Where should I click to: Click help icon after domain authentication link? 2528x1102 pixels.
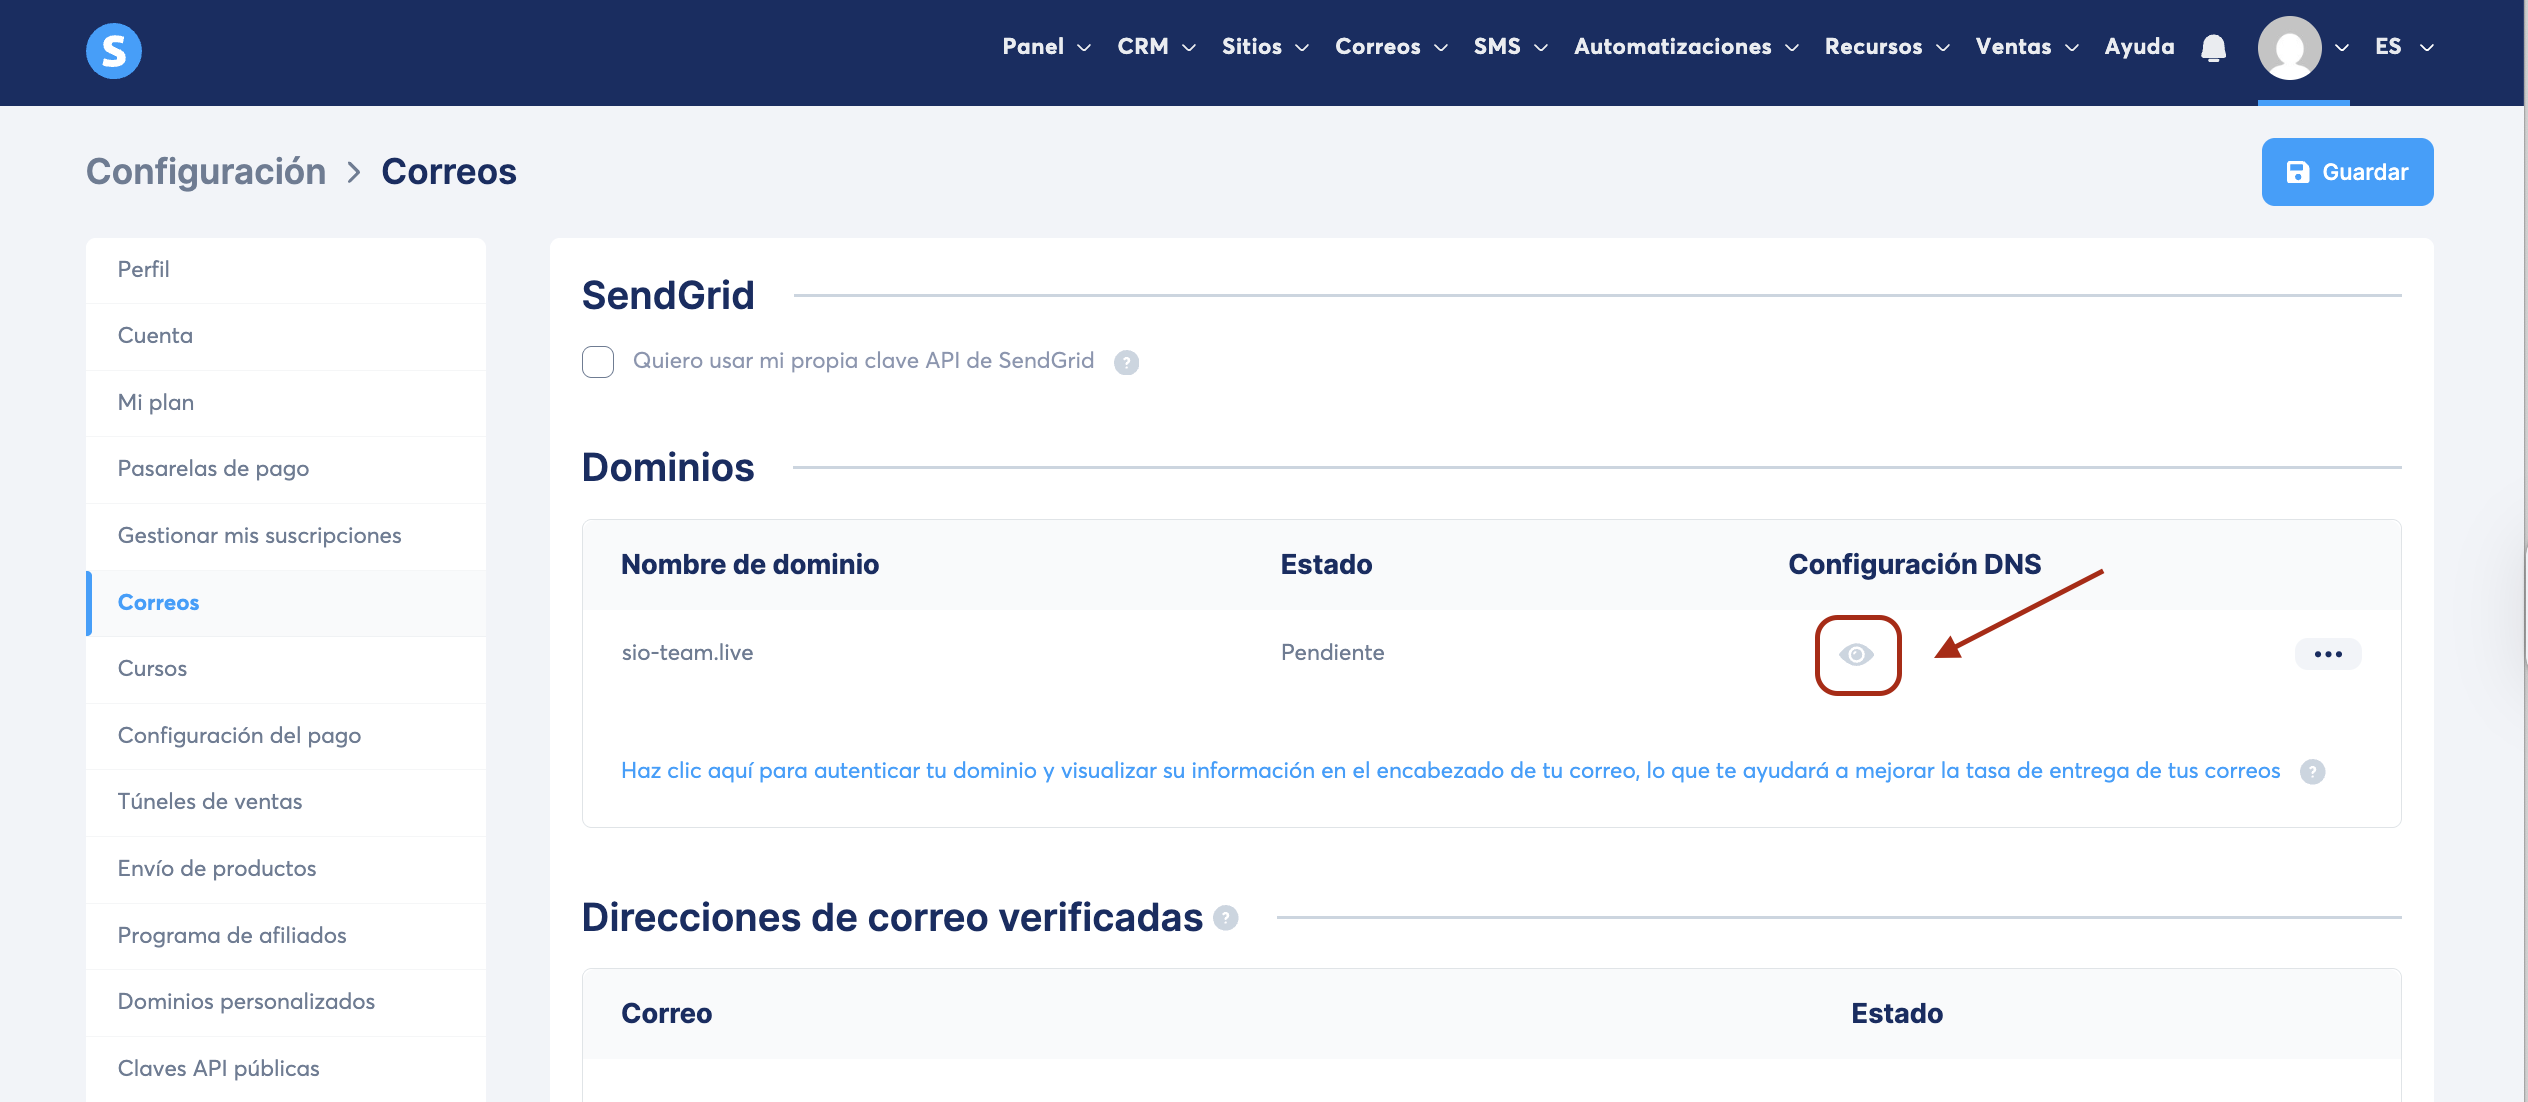tap(2312, 772)
